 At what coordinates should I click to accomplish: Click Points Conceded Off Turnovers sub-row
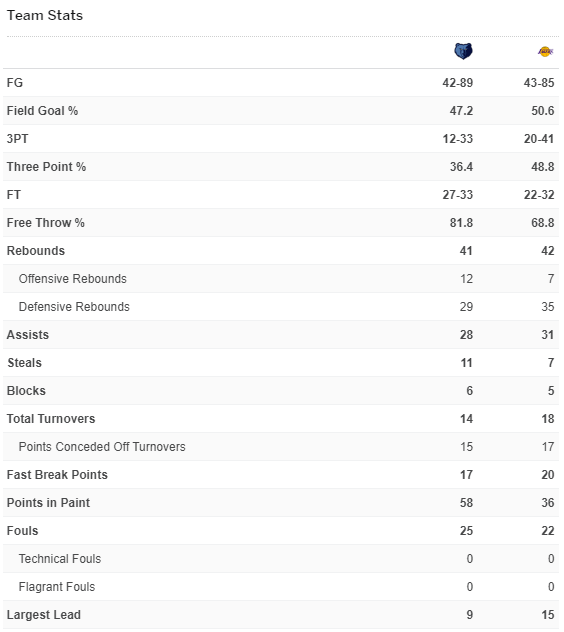pos(281,447)
